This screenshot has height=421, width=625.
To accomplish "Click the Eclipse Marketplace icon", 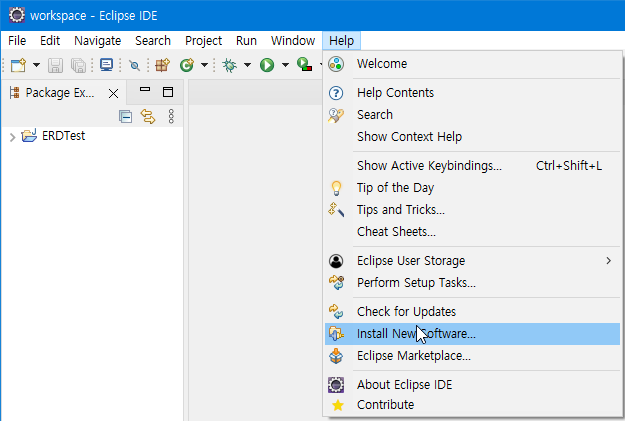I will pos(336,356).
